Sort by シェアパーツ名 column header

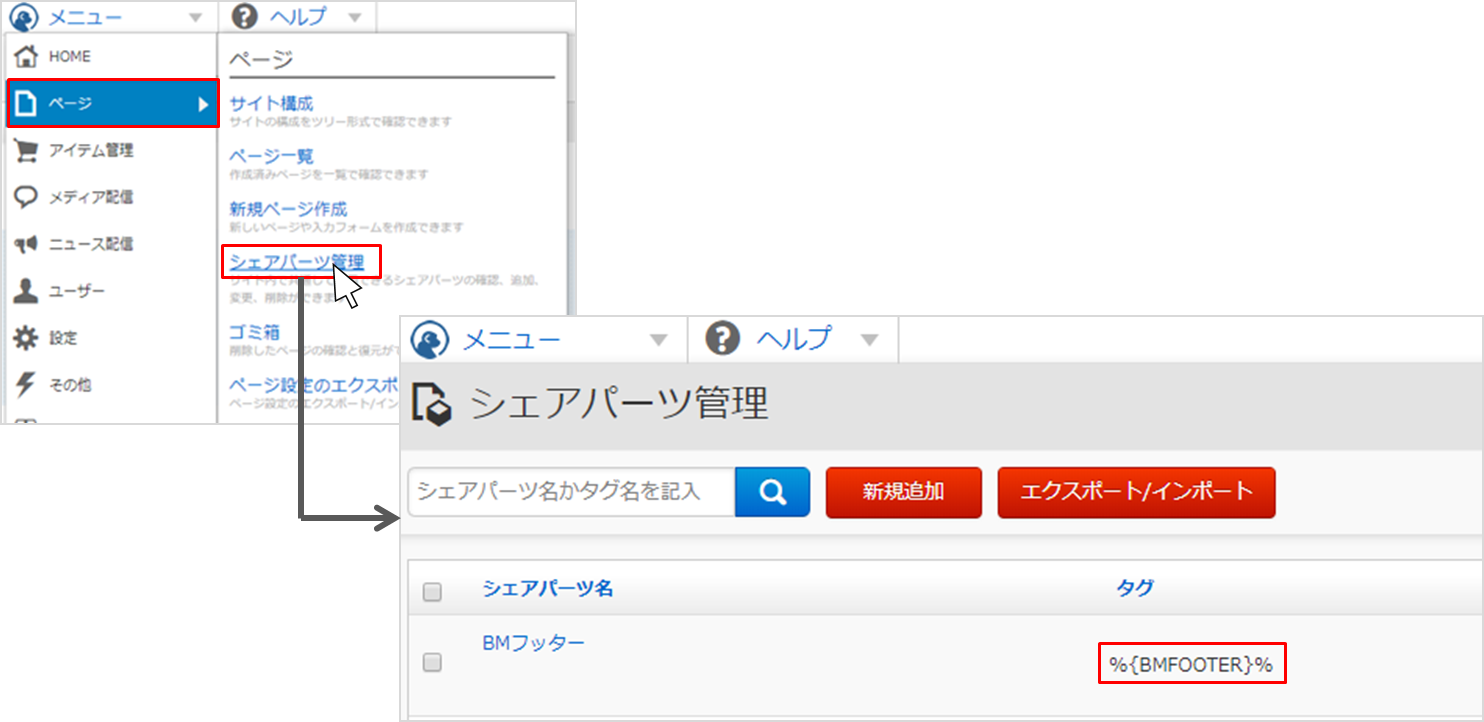[x=547, y=589]
